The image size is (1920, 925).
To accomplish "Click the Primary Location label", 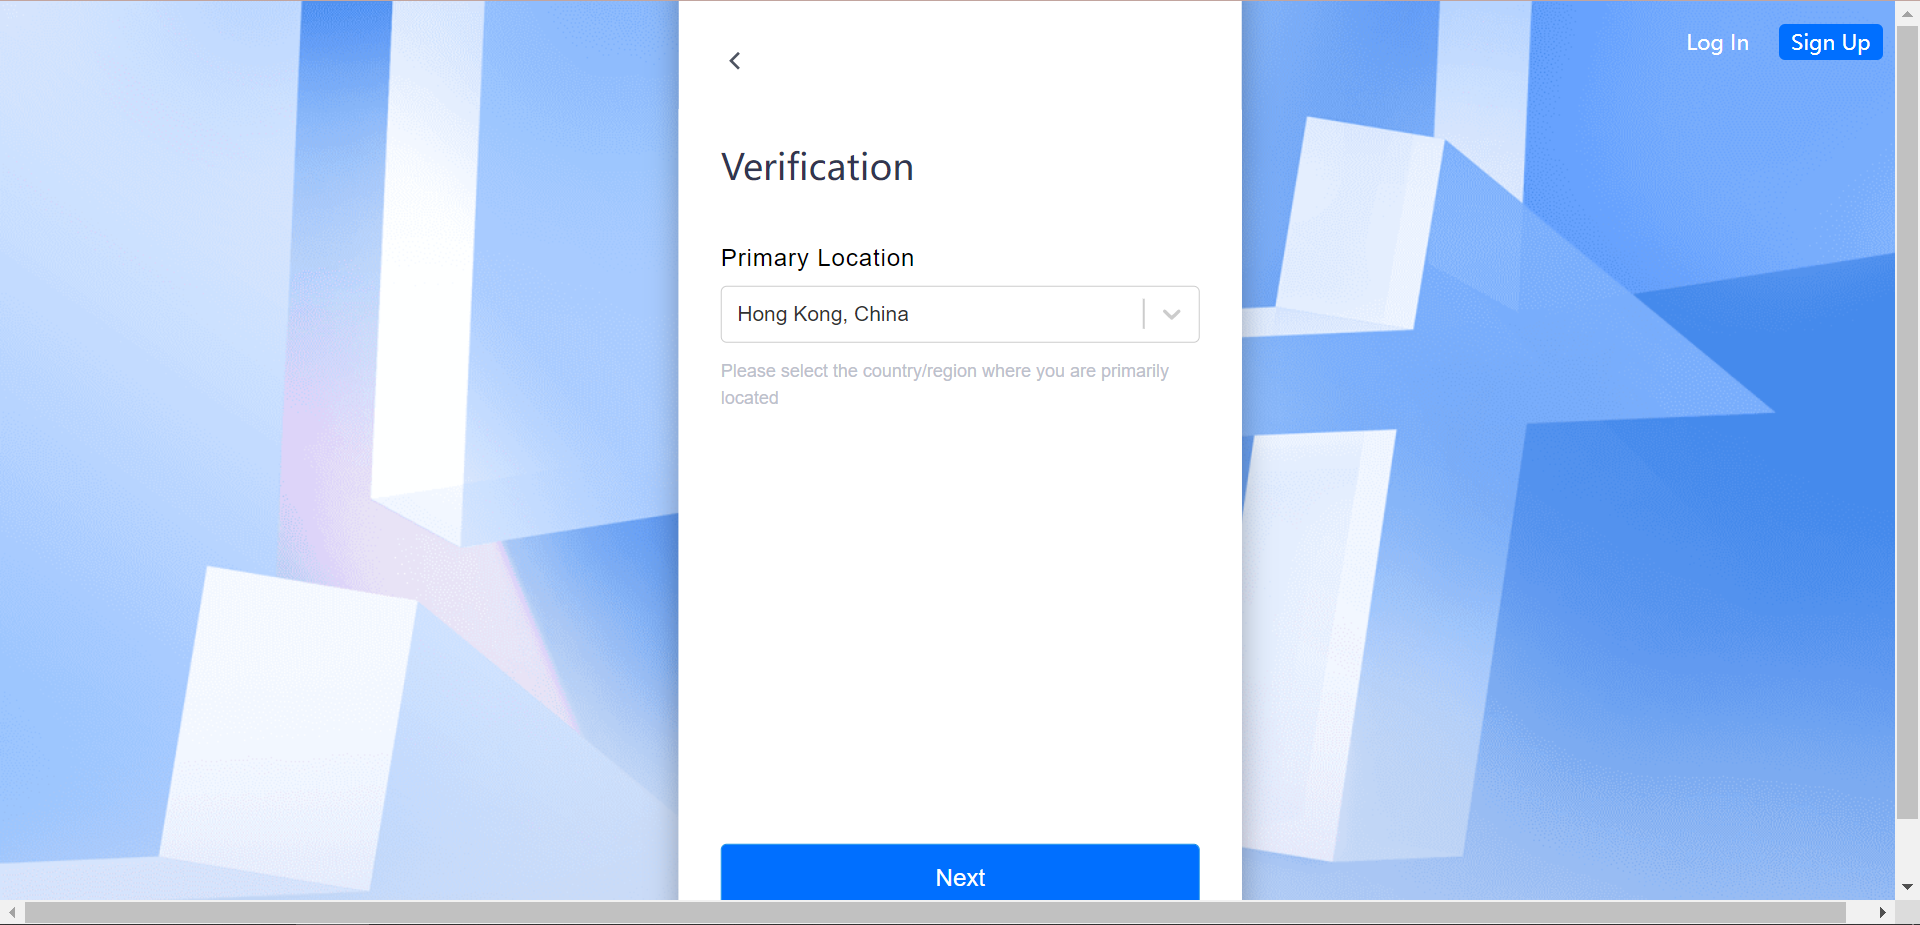I will (817, 258).
